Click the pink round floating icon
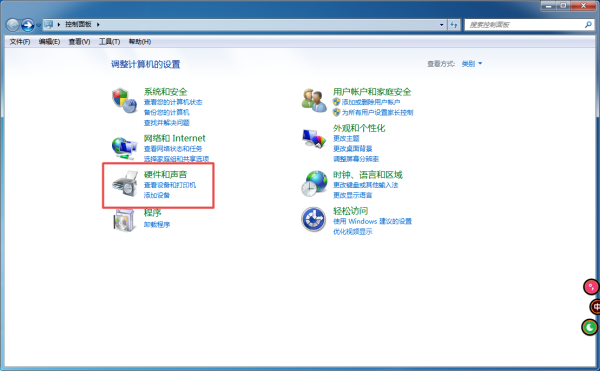Viewport: 600px width, 371px height. (591, 286)
